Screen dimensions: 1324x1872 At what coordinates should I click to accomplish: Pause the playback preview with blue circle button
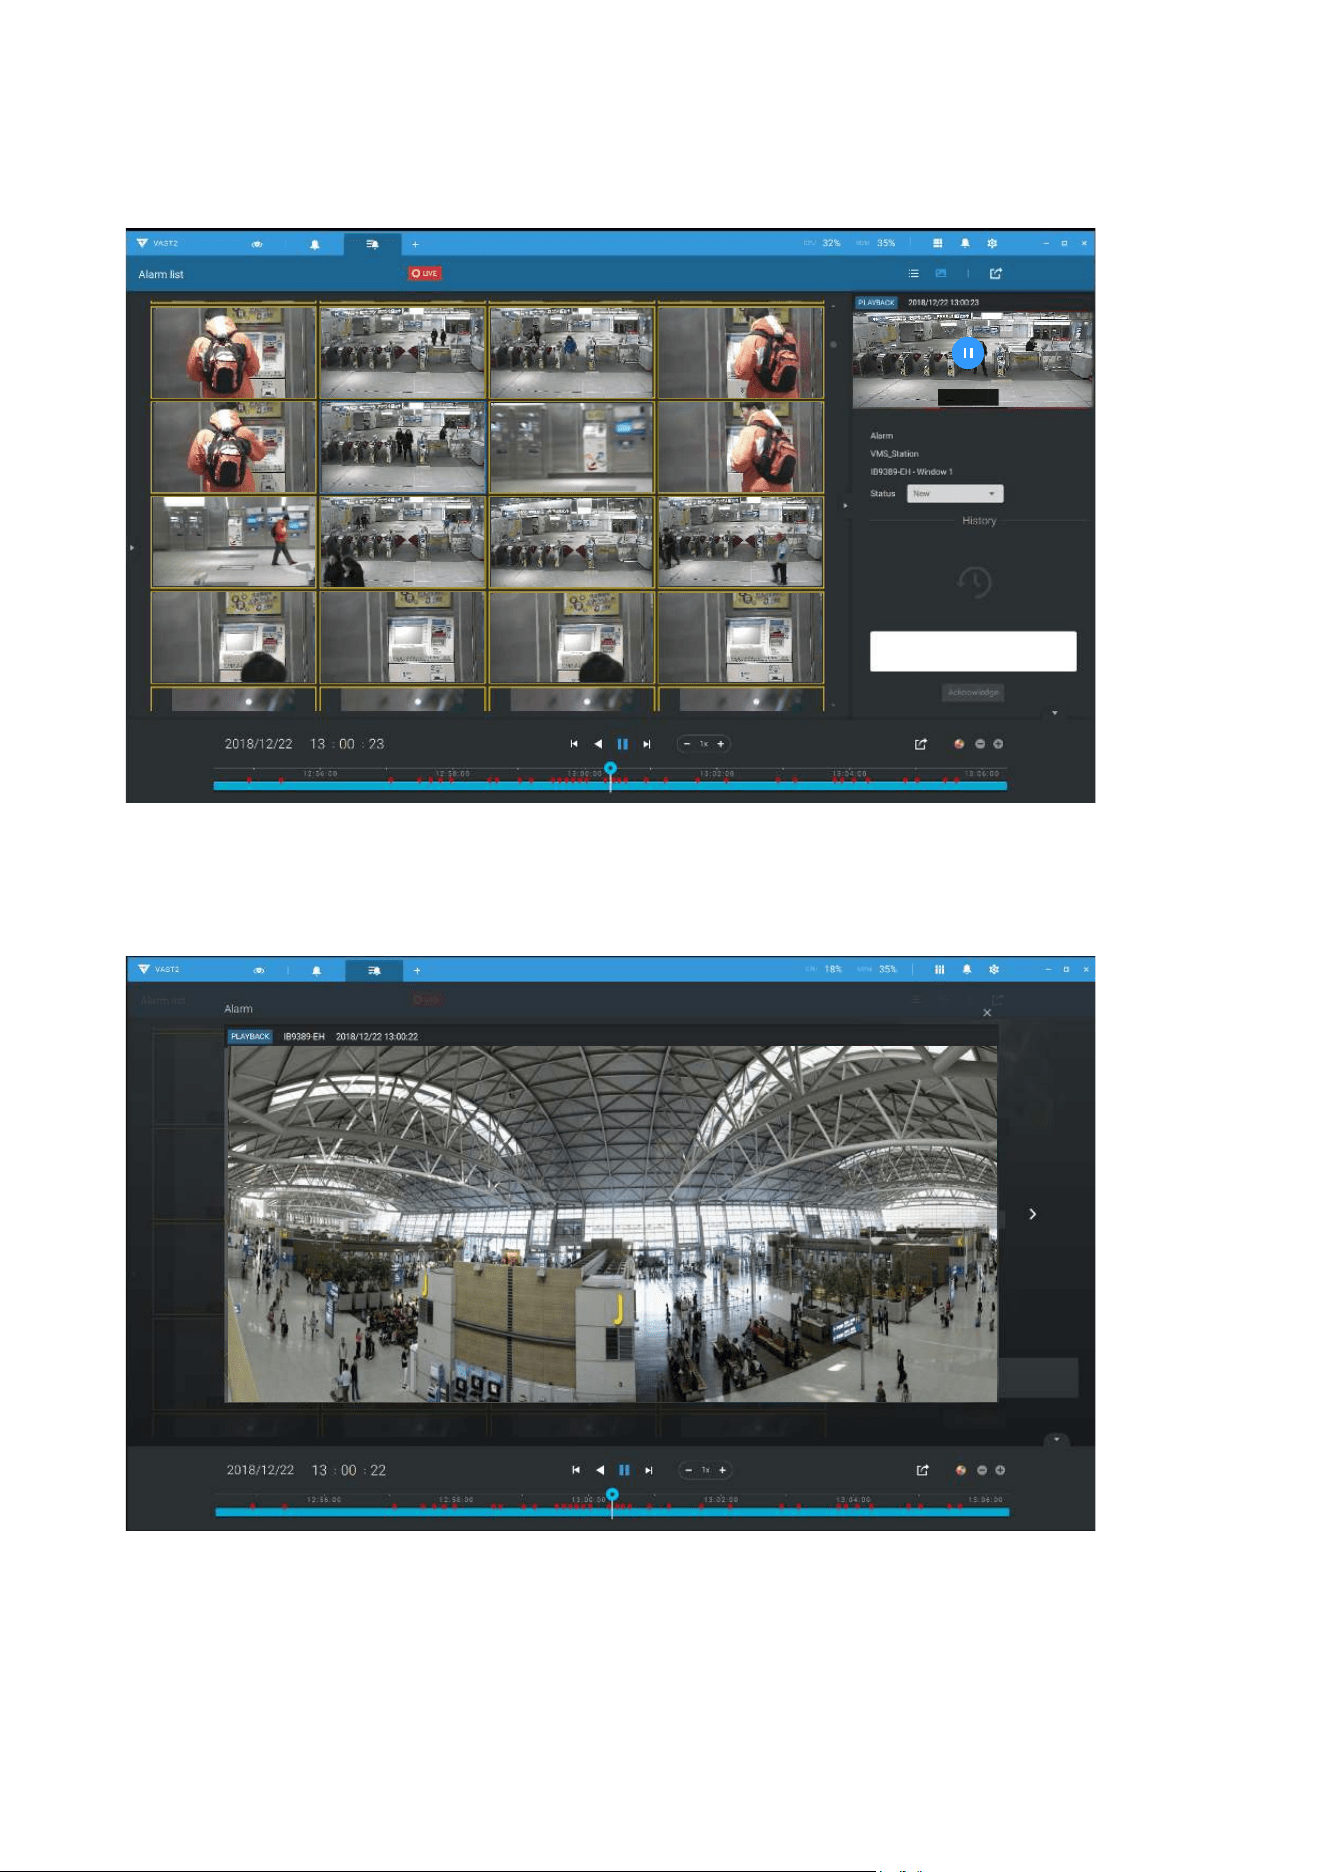(968, 353)
